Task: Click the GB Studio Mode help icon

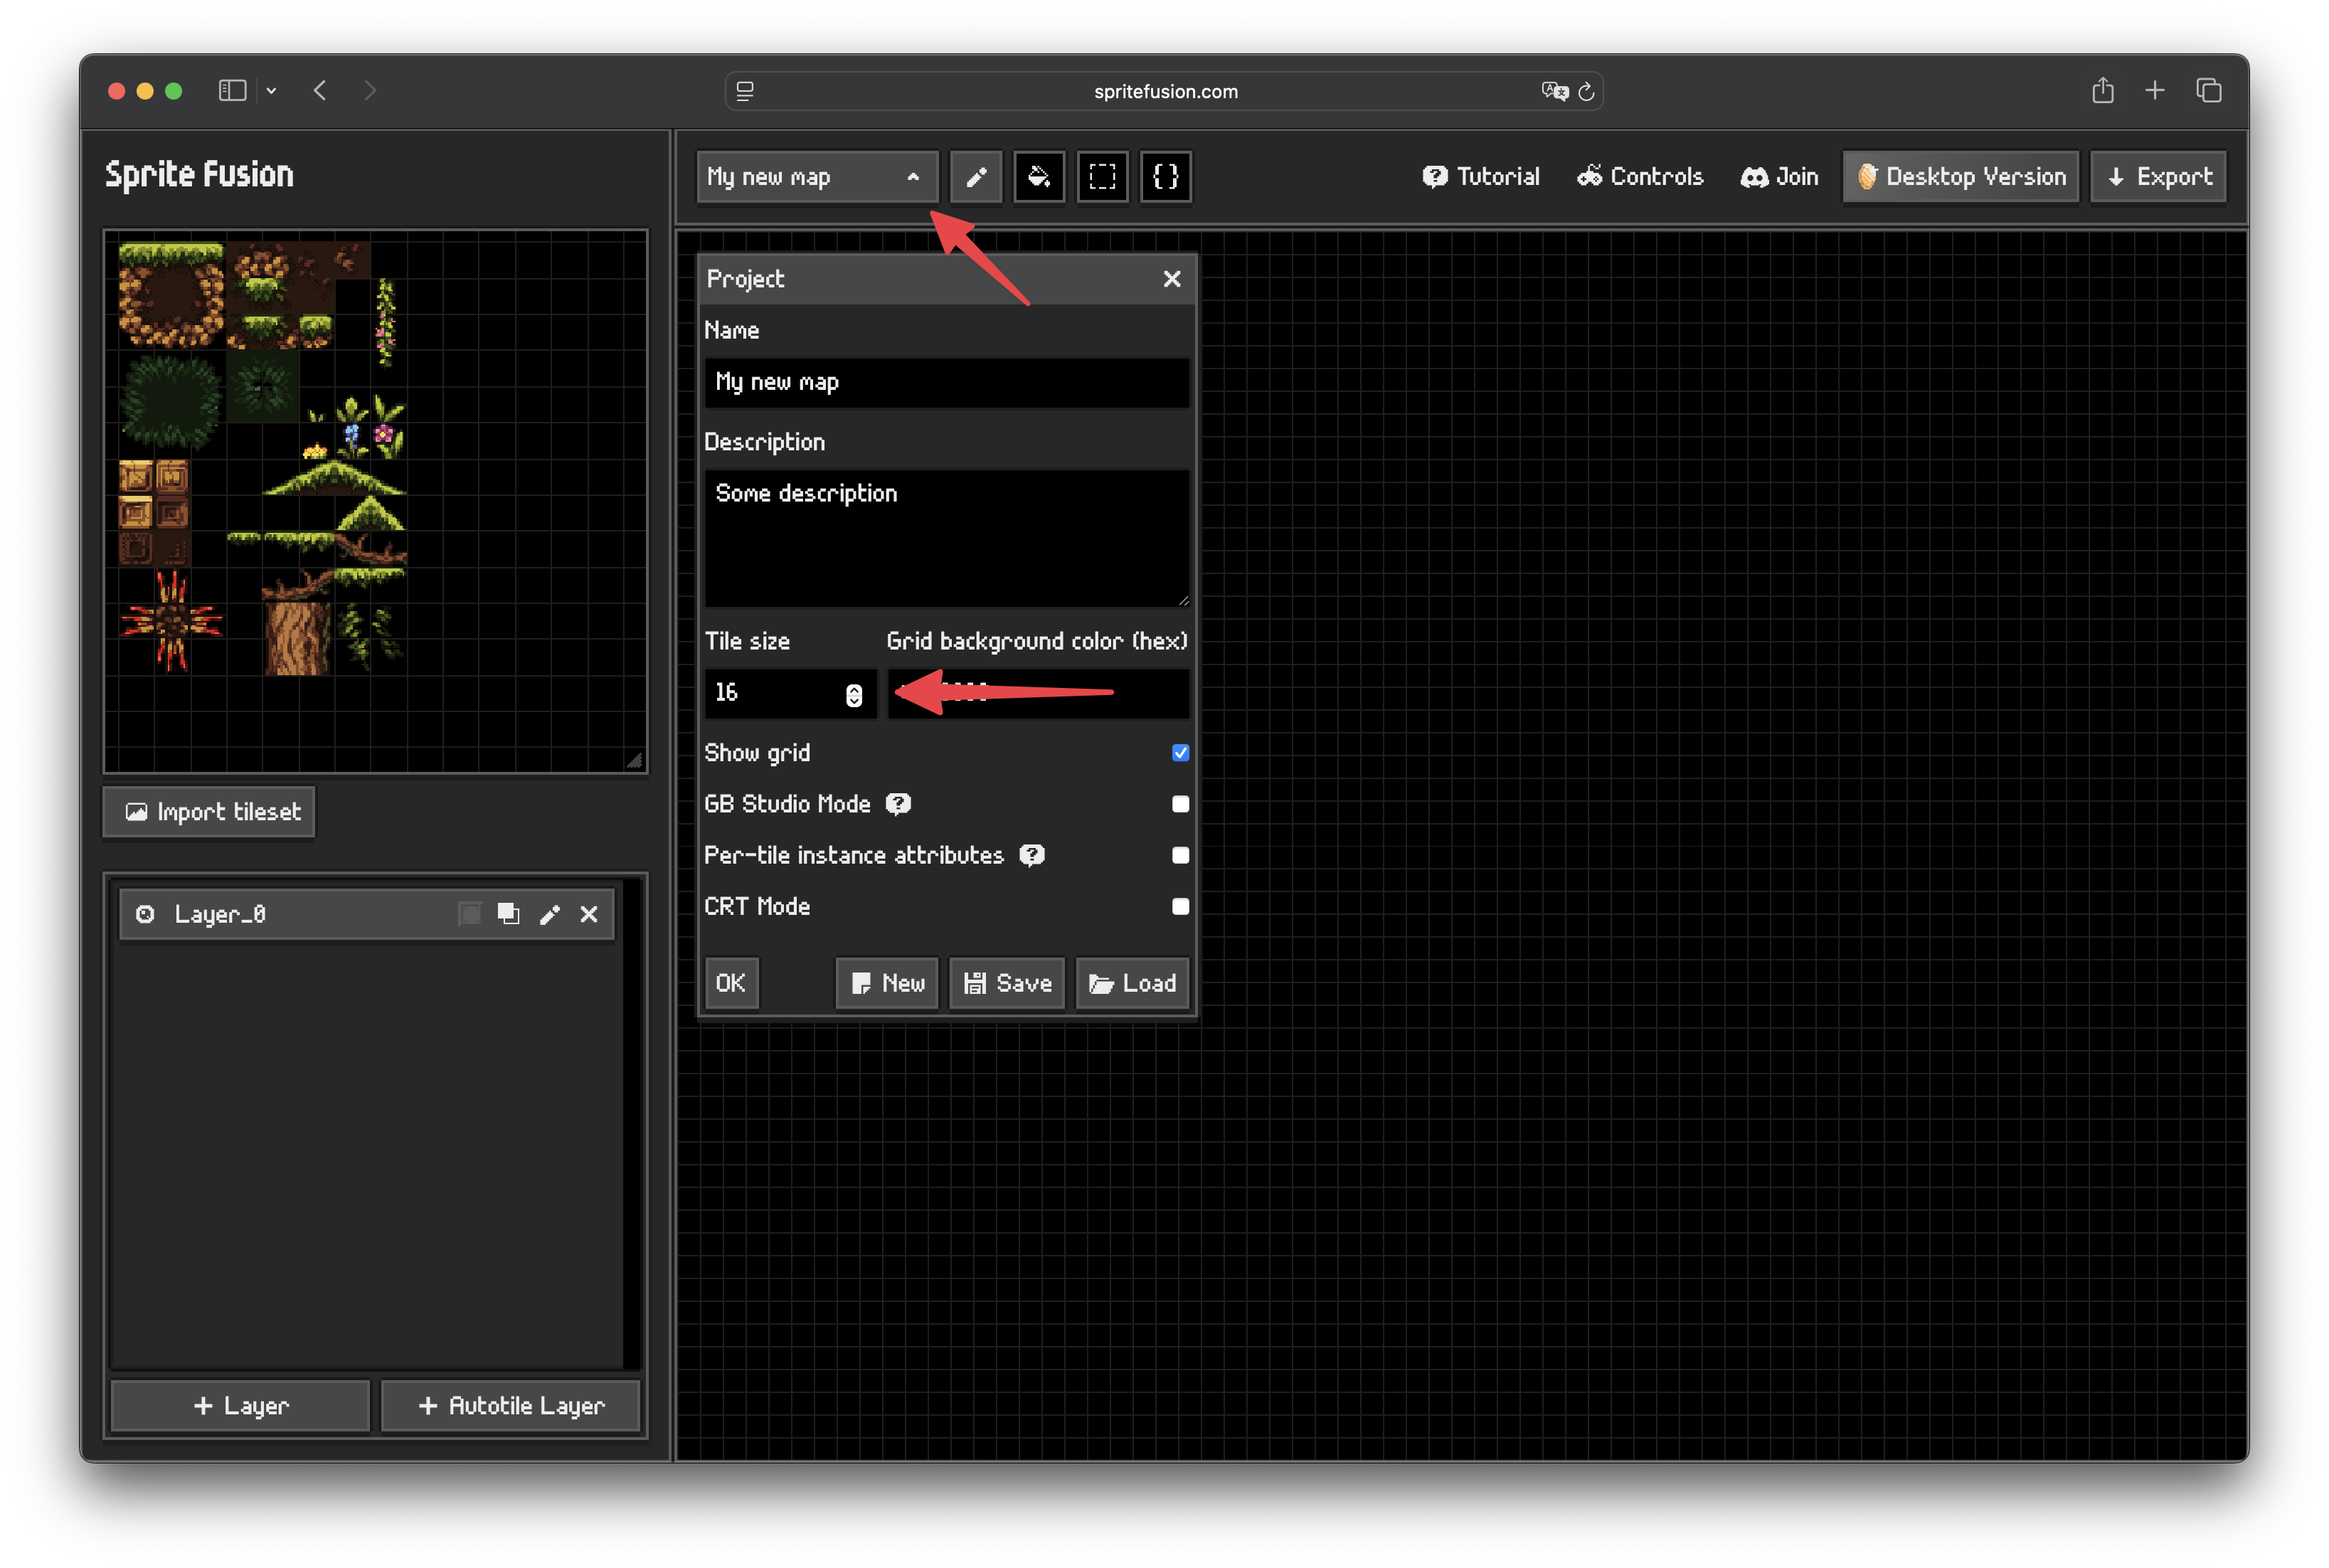Action: click(898, 804)
